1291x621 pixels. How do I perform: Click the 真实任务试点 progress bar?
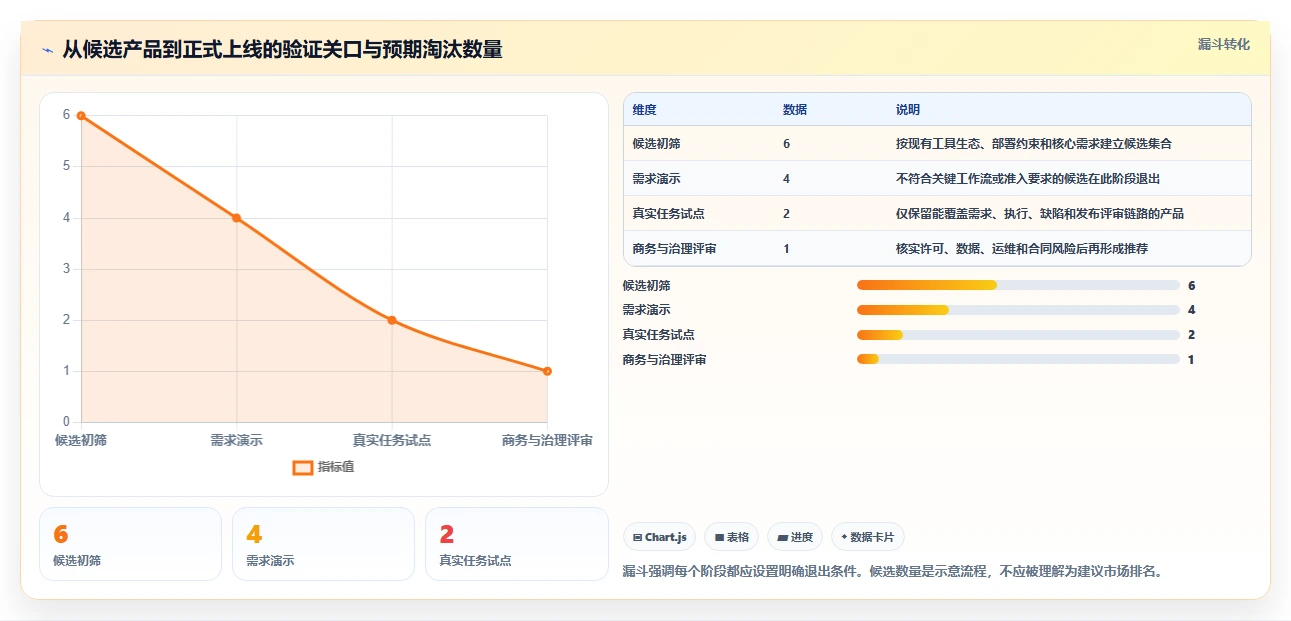coord(1018,335)
